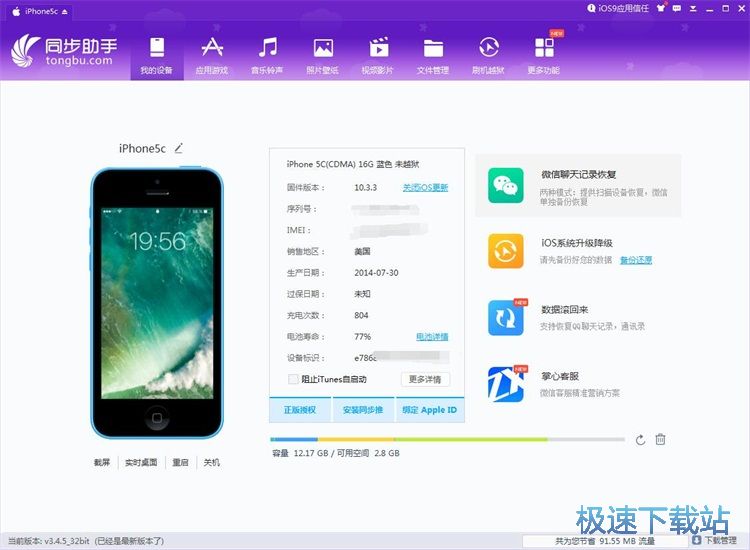Screen dimensions: 750x550
Task: Click the 安装同步推 button
Action: [363, 410]
